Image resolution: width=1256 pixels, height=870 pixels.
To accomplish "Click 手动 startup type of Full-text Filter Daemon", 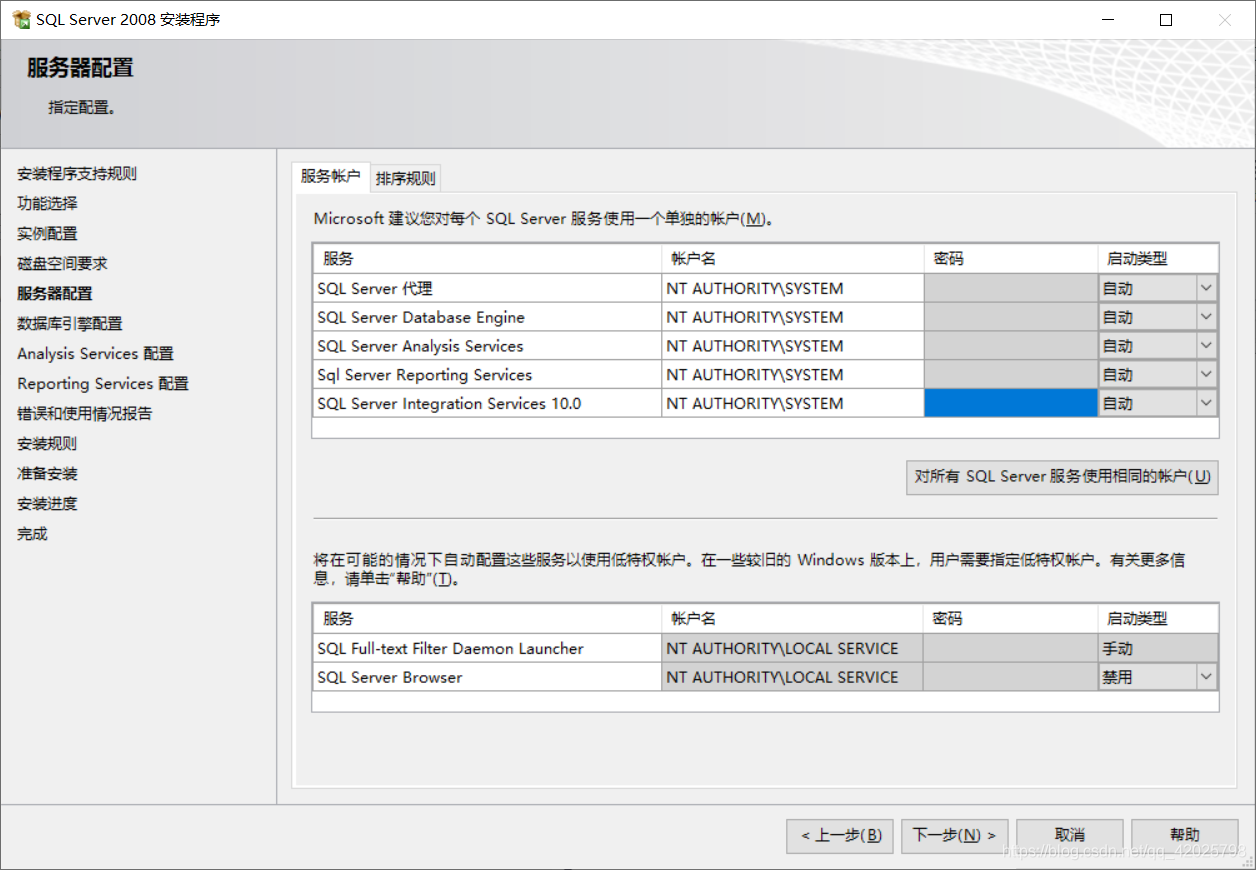I will 1158,648.
